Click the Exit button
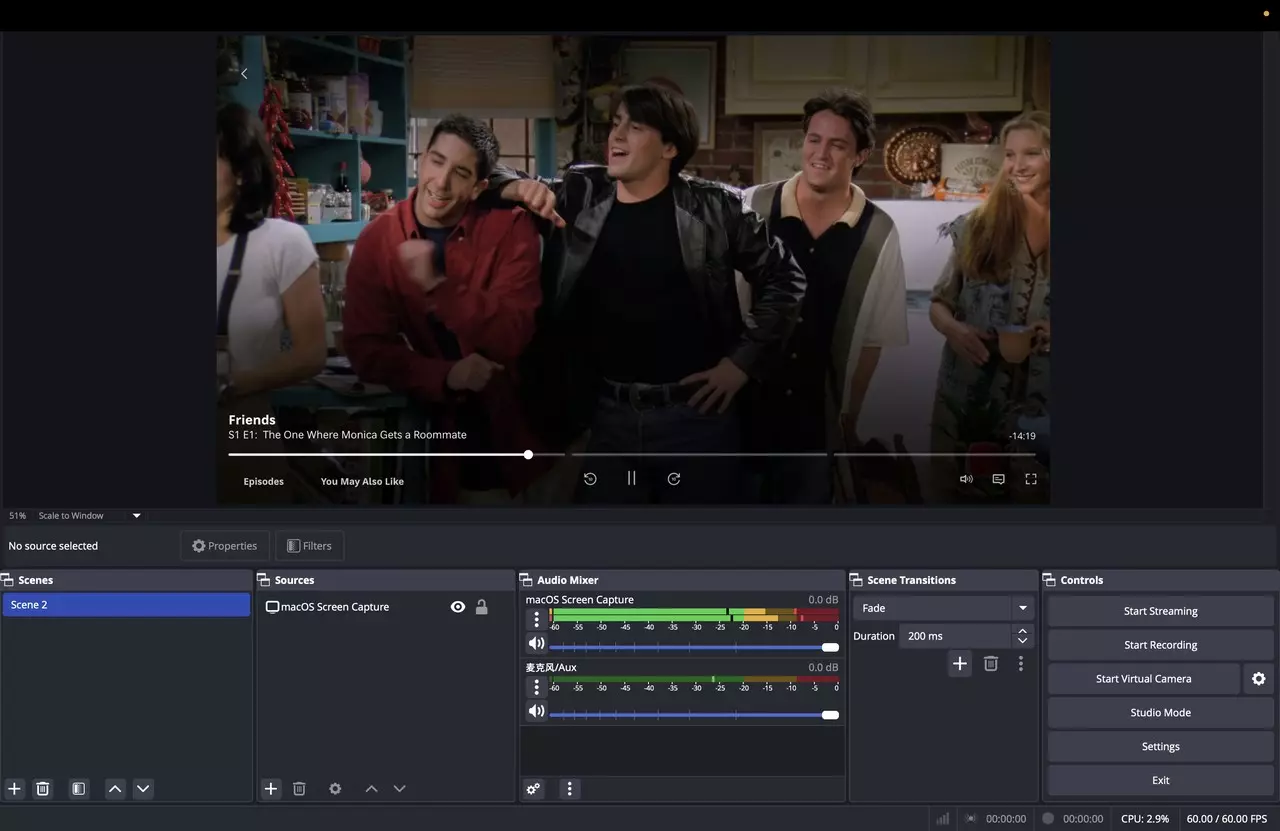 [1160, 781]
